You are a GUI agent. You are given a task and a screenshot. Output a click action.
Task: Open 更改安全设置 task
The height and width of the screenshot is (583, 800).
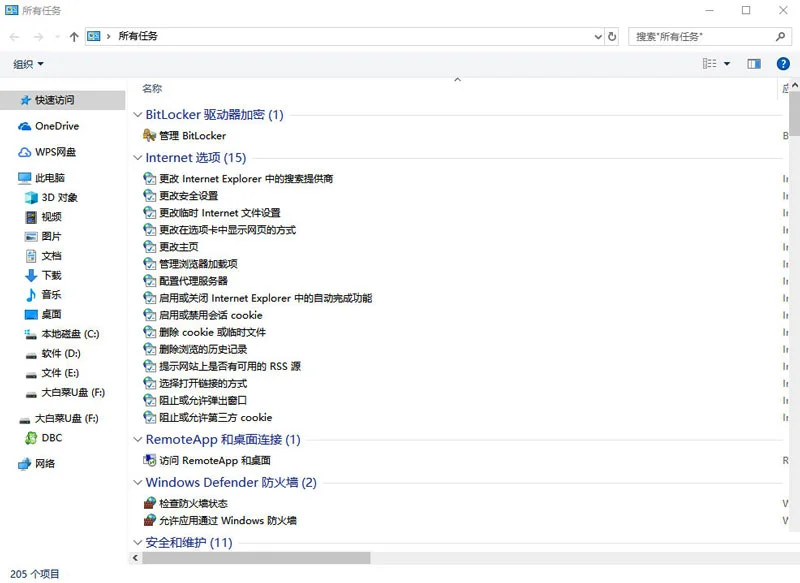point(189,195)
